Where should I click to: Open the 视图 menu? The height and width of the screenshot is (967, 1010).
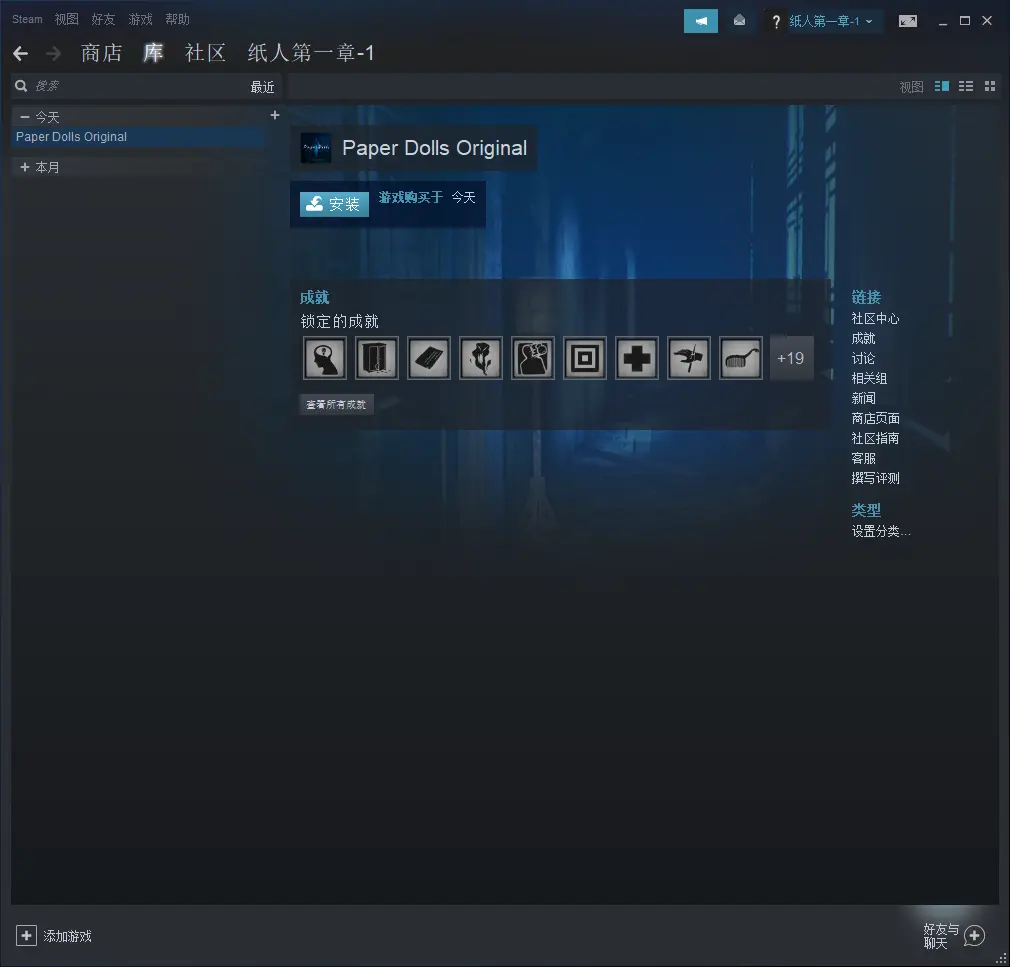(x=66, y=19)
